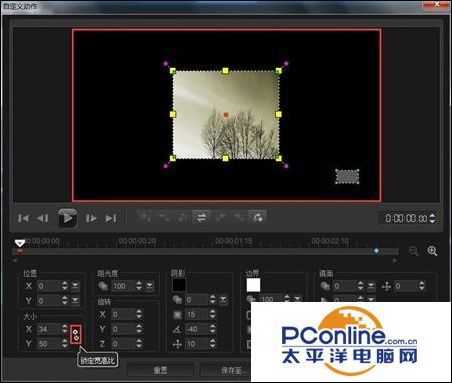Click the shadow blur icon
452x383 pixels.
click(x=177, y=314)
